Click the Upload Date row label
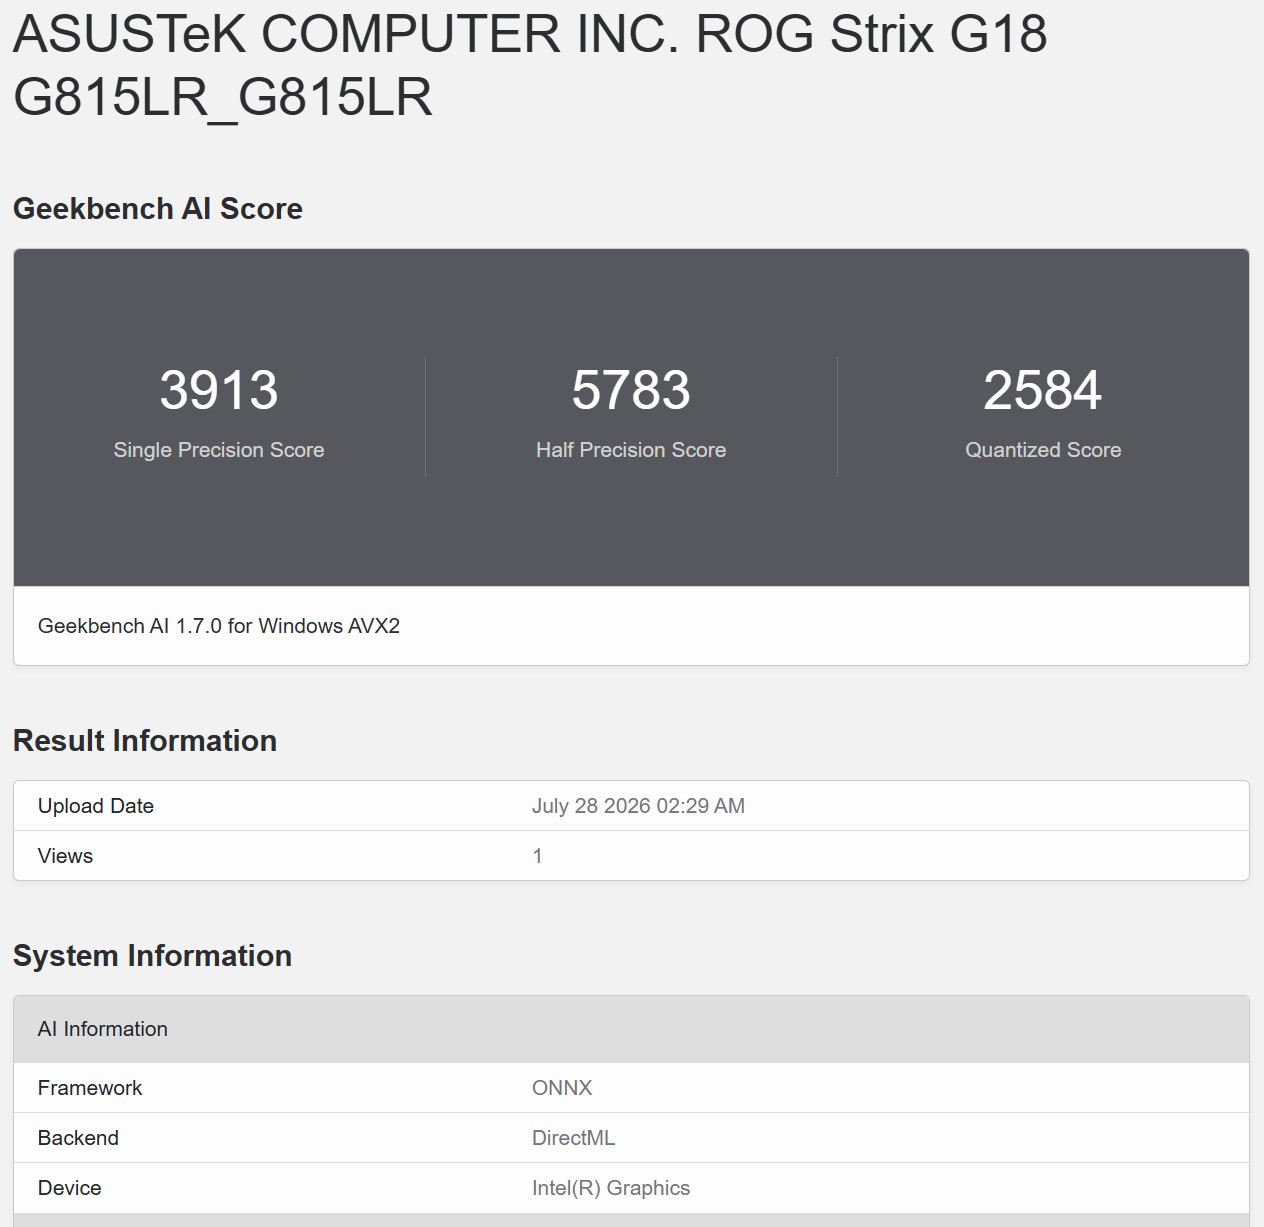This screenshot has width=1264, height=1227. pyautogui.click(x=96, y=806)
